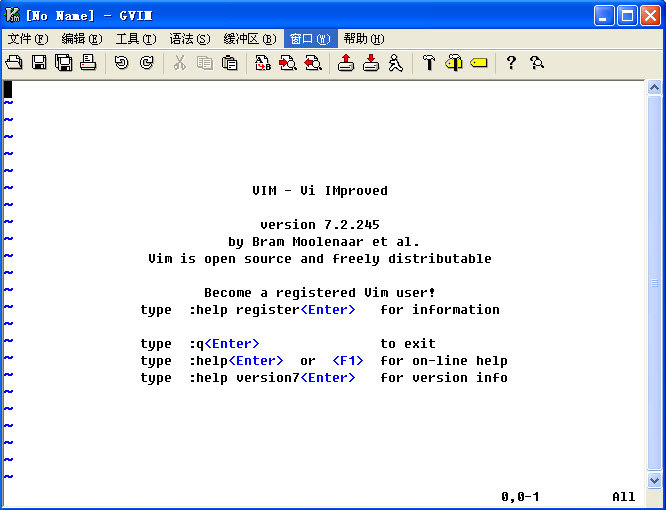The width and height of the screenshot is (666, 510).
Task: Run Make hammer icon
Action: click(429, 63)
